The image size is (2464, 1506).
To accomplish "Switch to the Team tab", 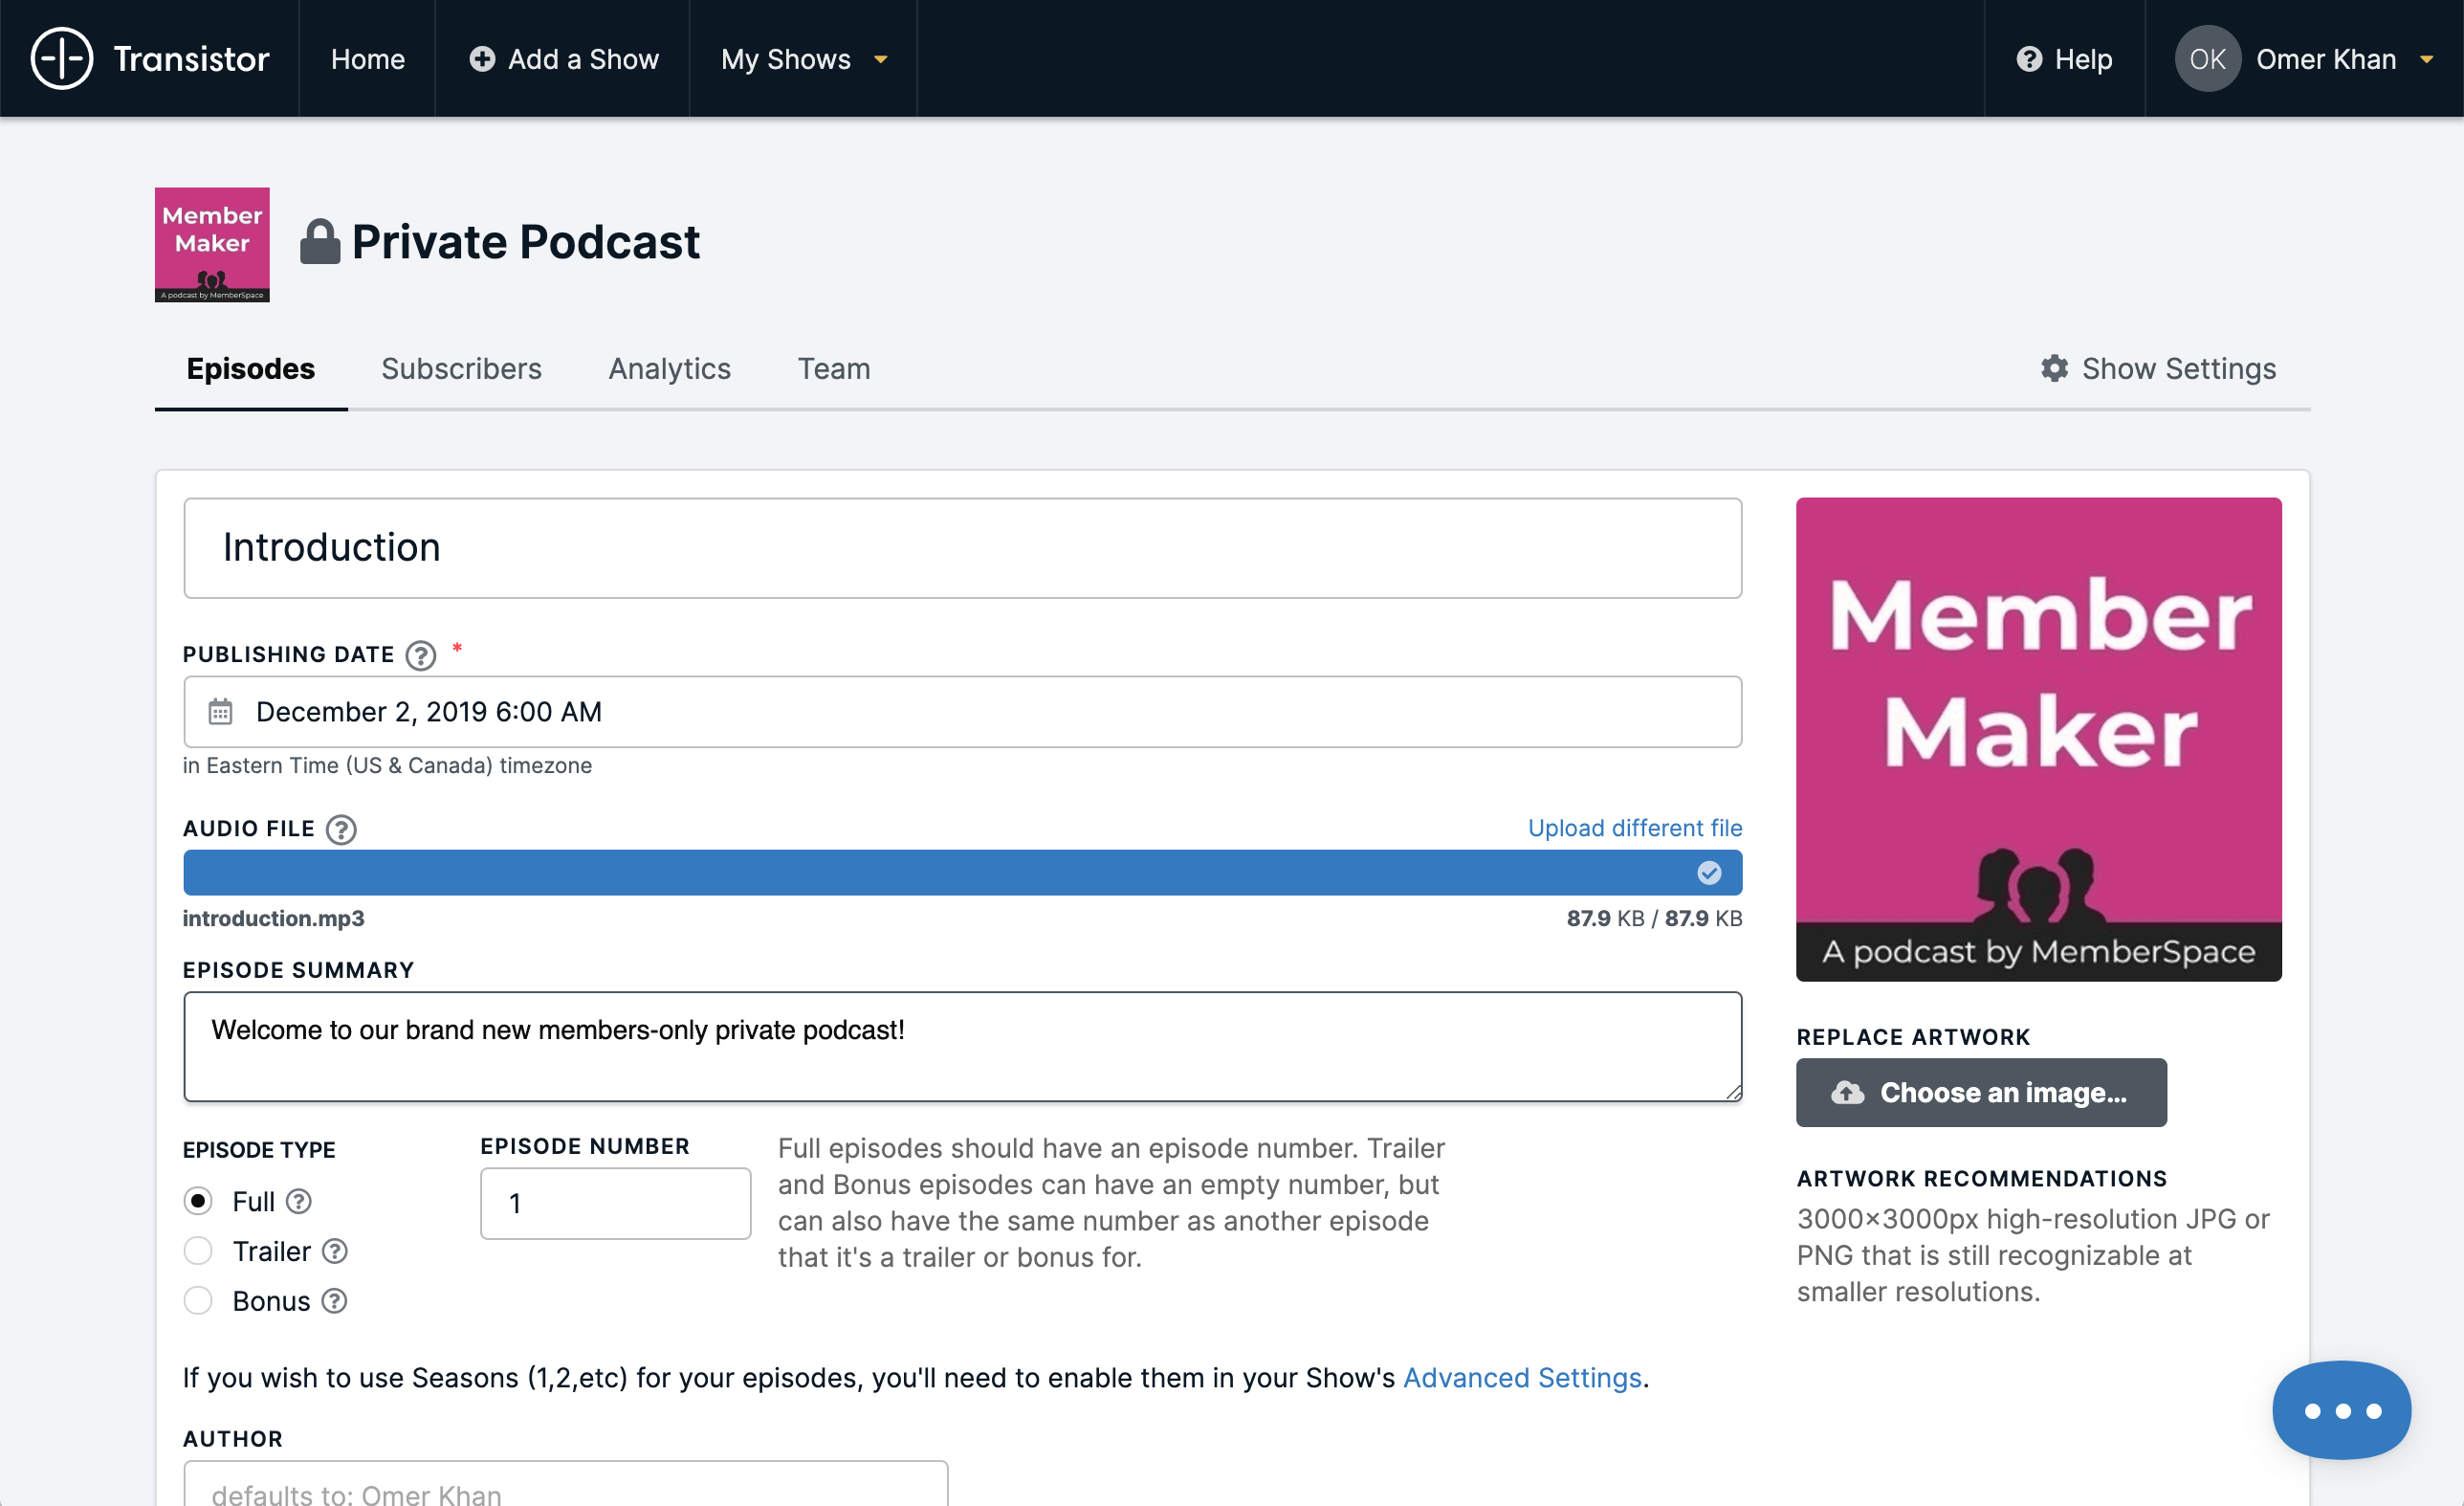I will click(x=833, y=368).
